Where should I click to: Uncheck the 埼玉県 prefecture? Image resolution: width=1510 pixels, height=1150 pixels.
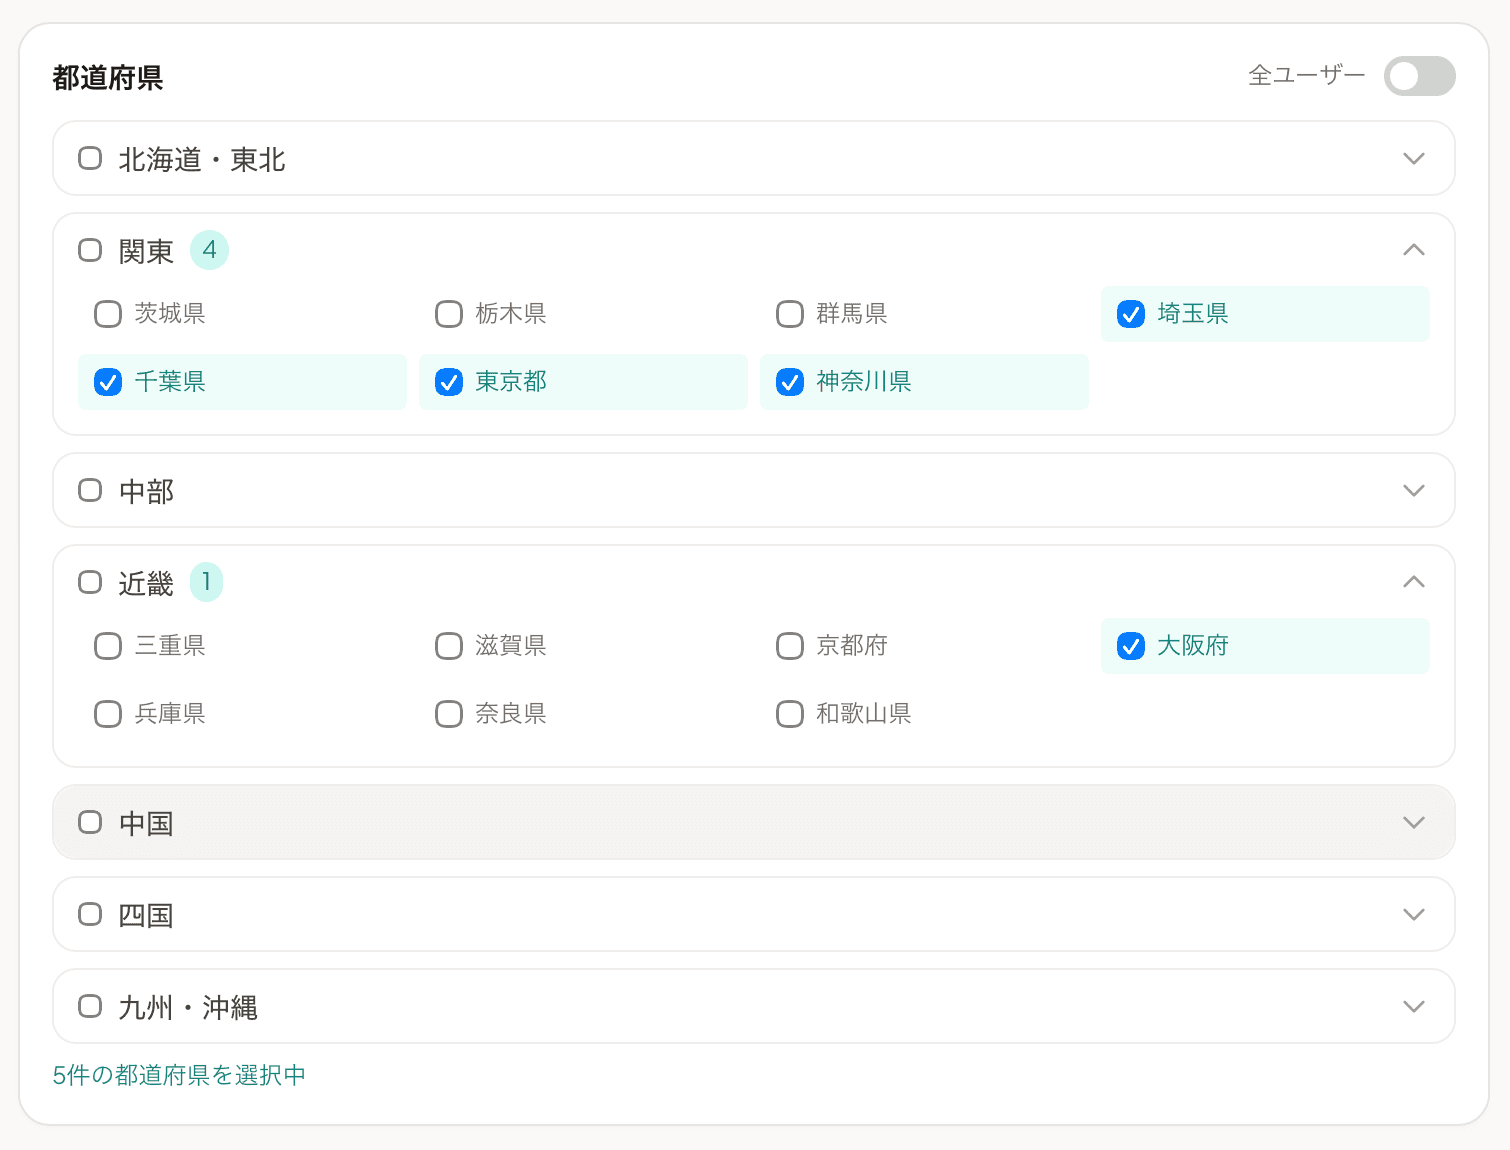[1131, 314]
